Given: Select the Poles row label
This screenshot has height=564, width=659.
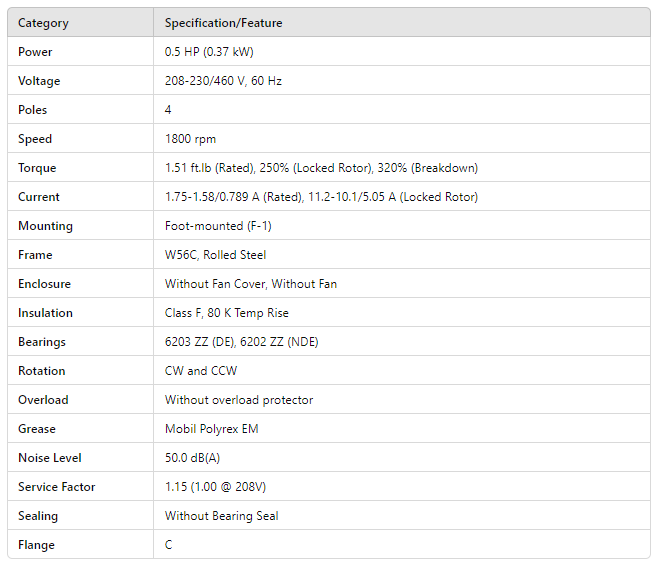Looking at the screenshot, I should point(33,110).
